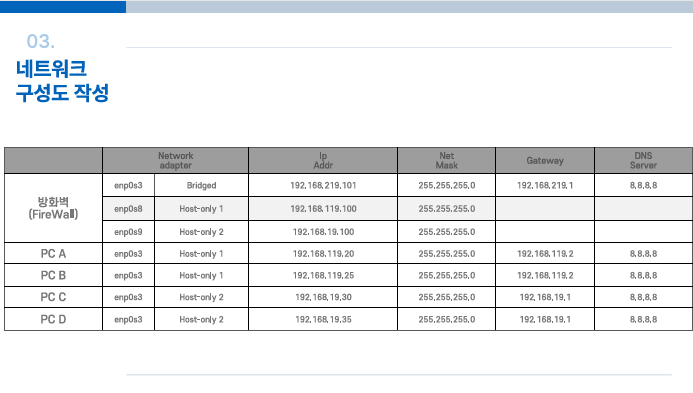Click the "Ip Addr" column header

[323, 160]
